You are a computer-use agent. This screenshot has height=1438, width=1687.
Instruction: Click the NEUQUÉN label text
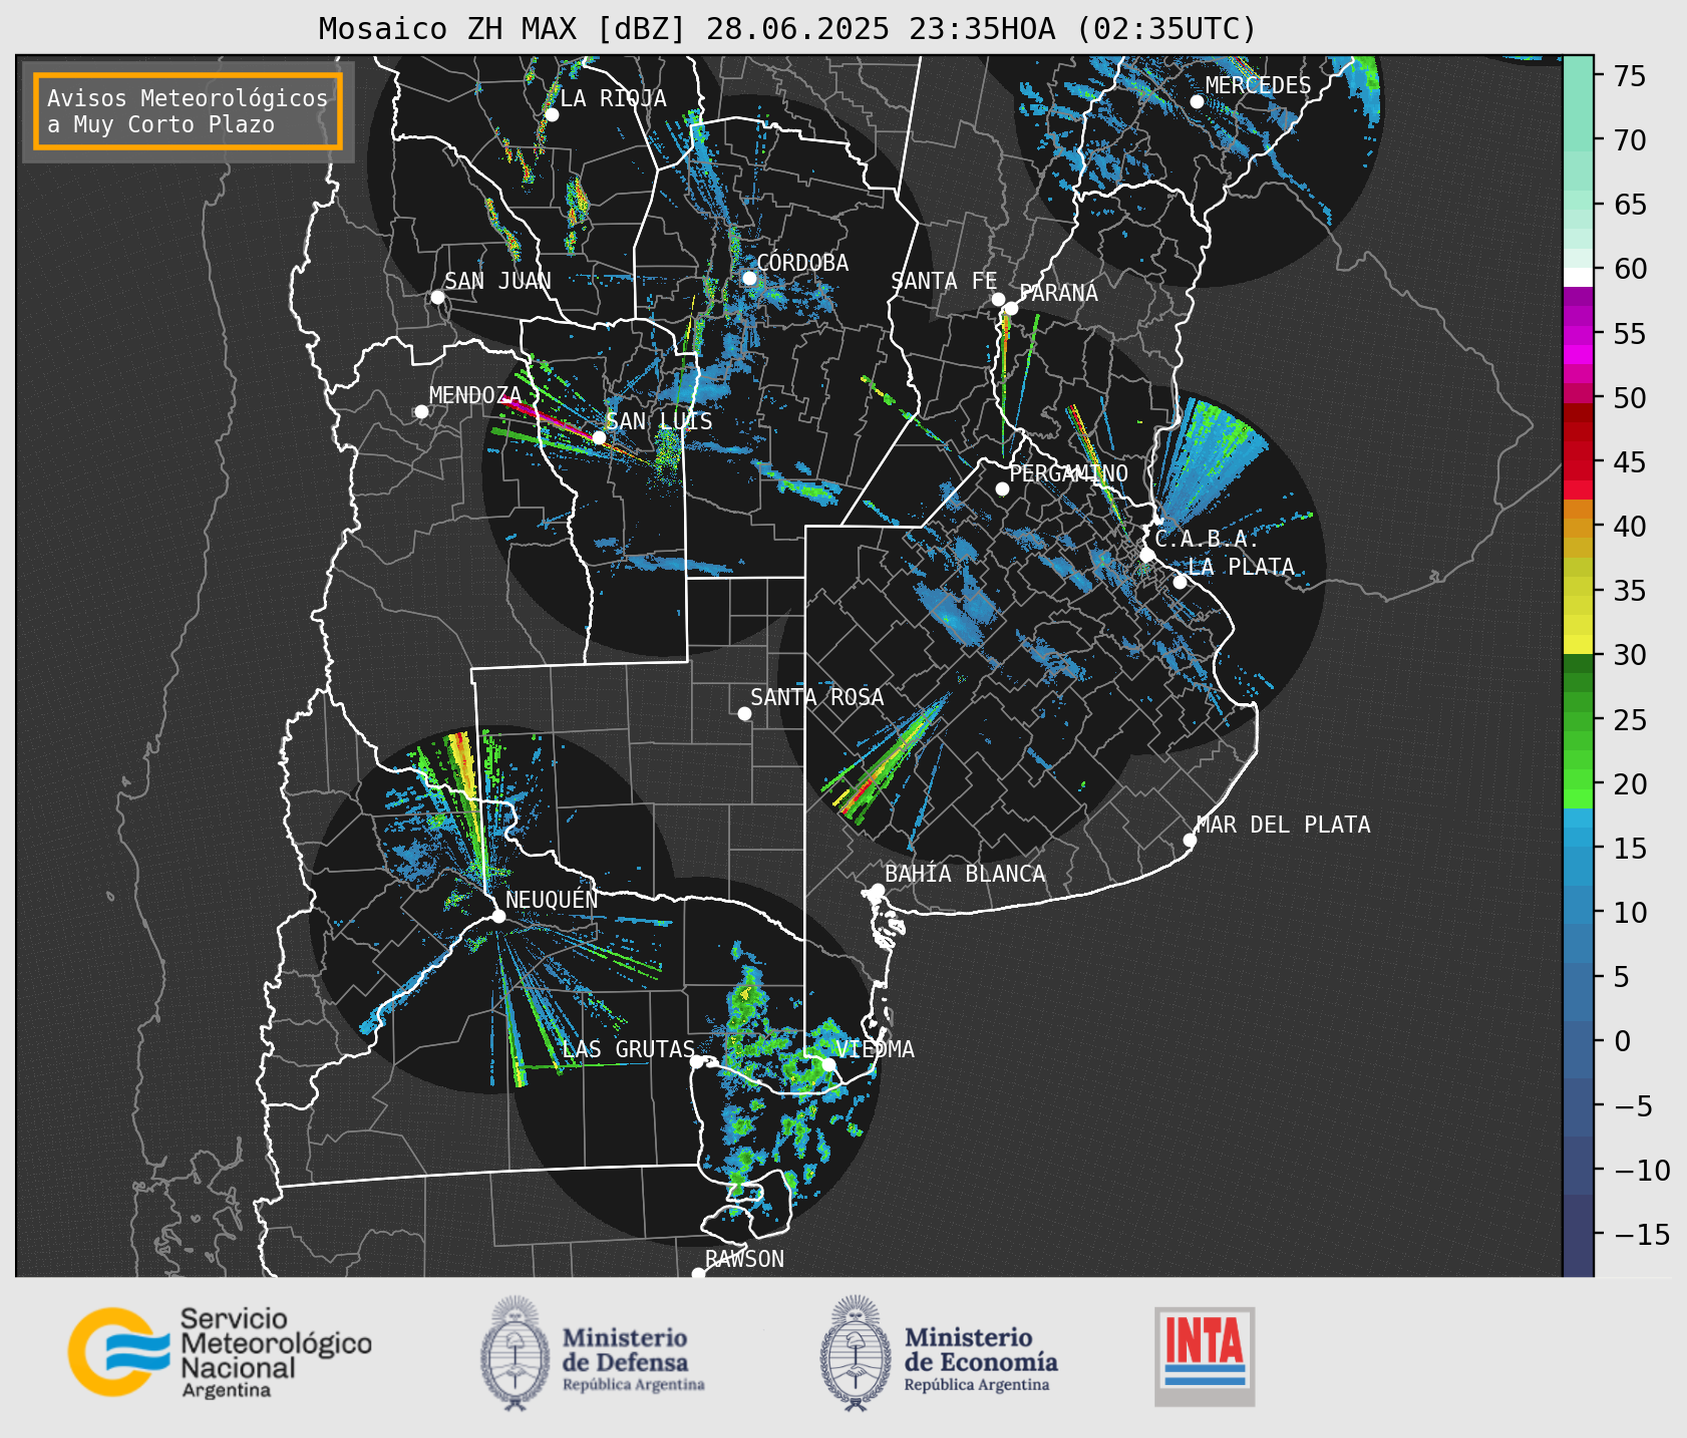coord(552,899)
